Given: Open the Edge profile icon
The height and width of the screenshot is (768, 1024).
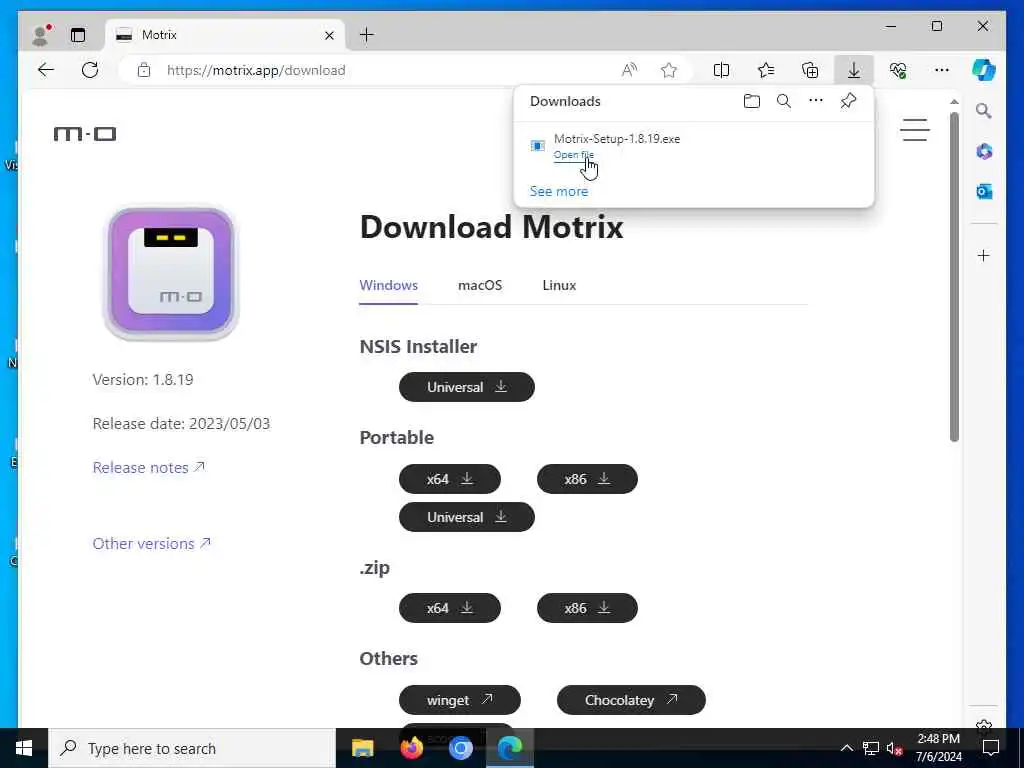Looking at the screenshot, I should point(41,35).
